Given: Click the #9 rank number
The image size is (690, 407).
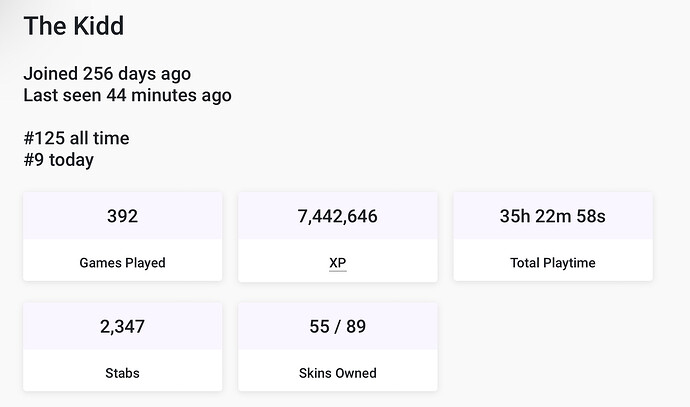Looking at the screenshot, I should pos(35,160).
